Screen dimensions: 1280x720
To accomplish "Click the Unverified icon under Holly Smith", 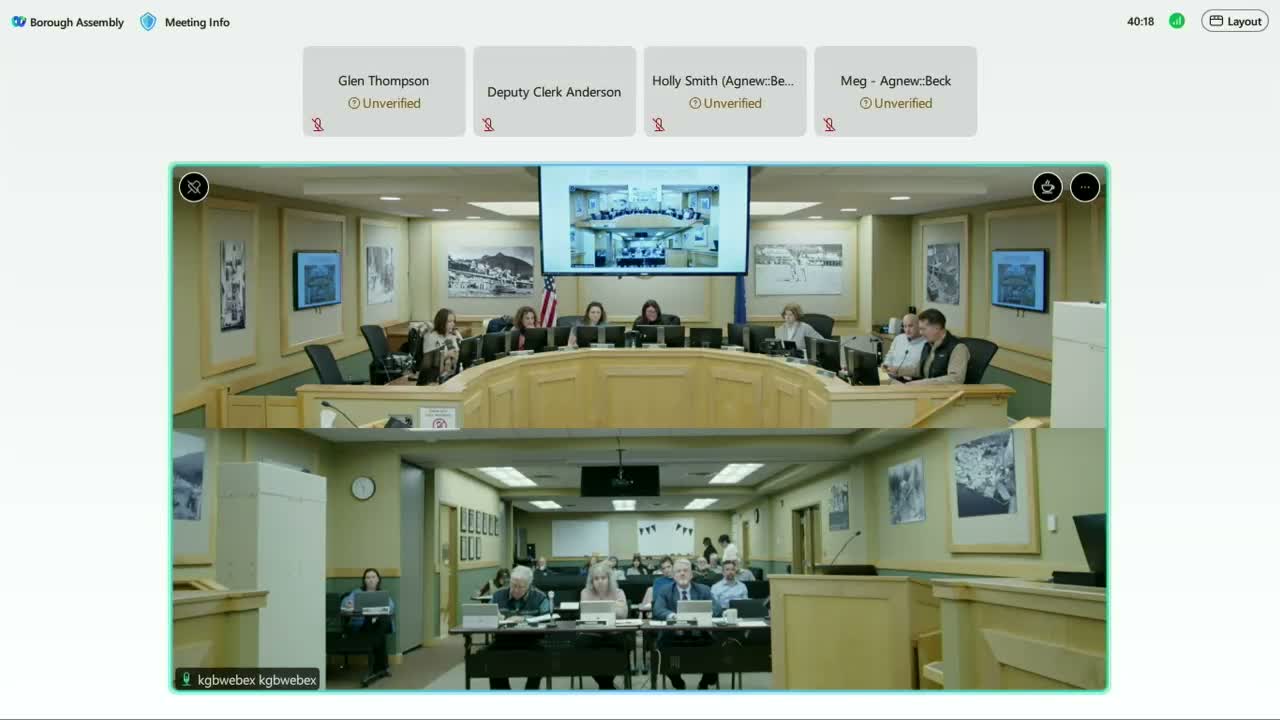I will tap(694, 103).
